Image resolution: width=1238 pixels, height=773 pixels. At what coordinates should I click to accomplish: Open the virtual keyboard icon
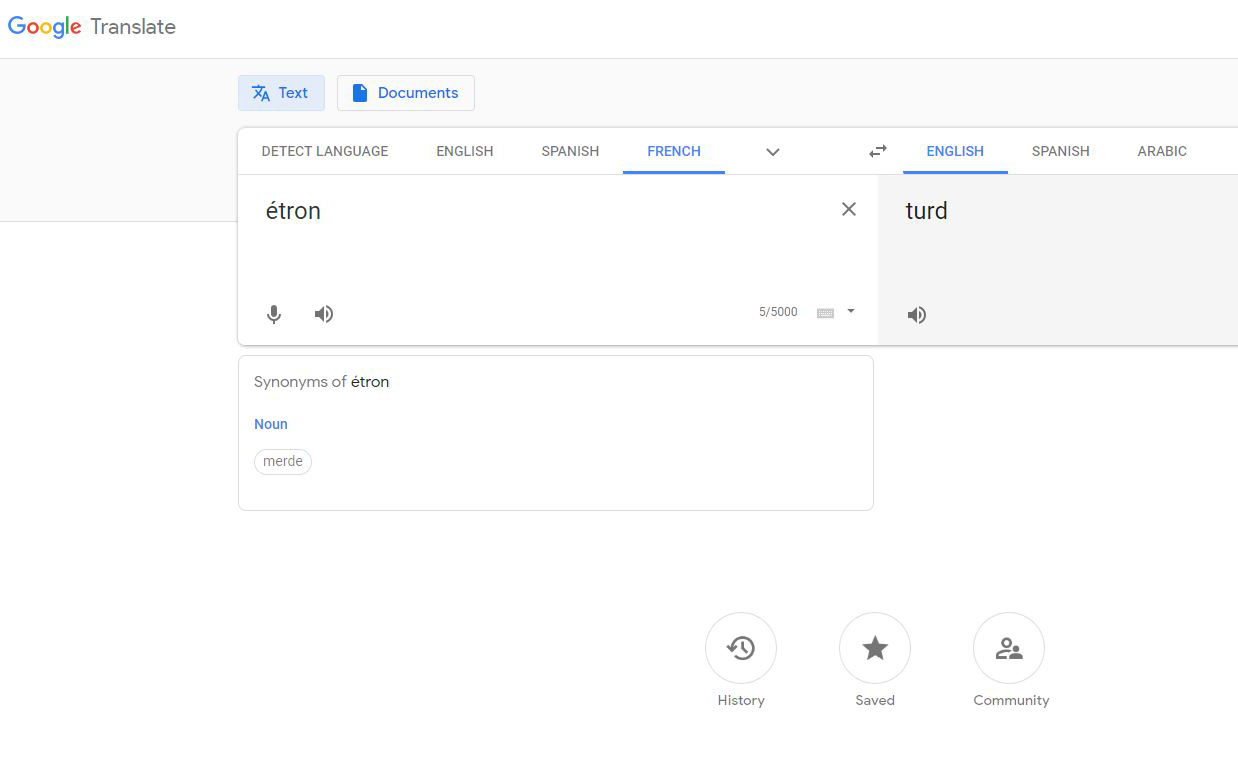[x=826, y=313]
